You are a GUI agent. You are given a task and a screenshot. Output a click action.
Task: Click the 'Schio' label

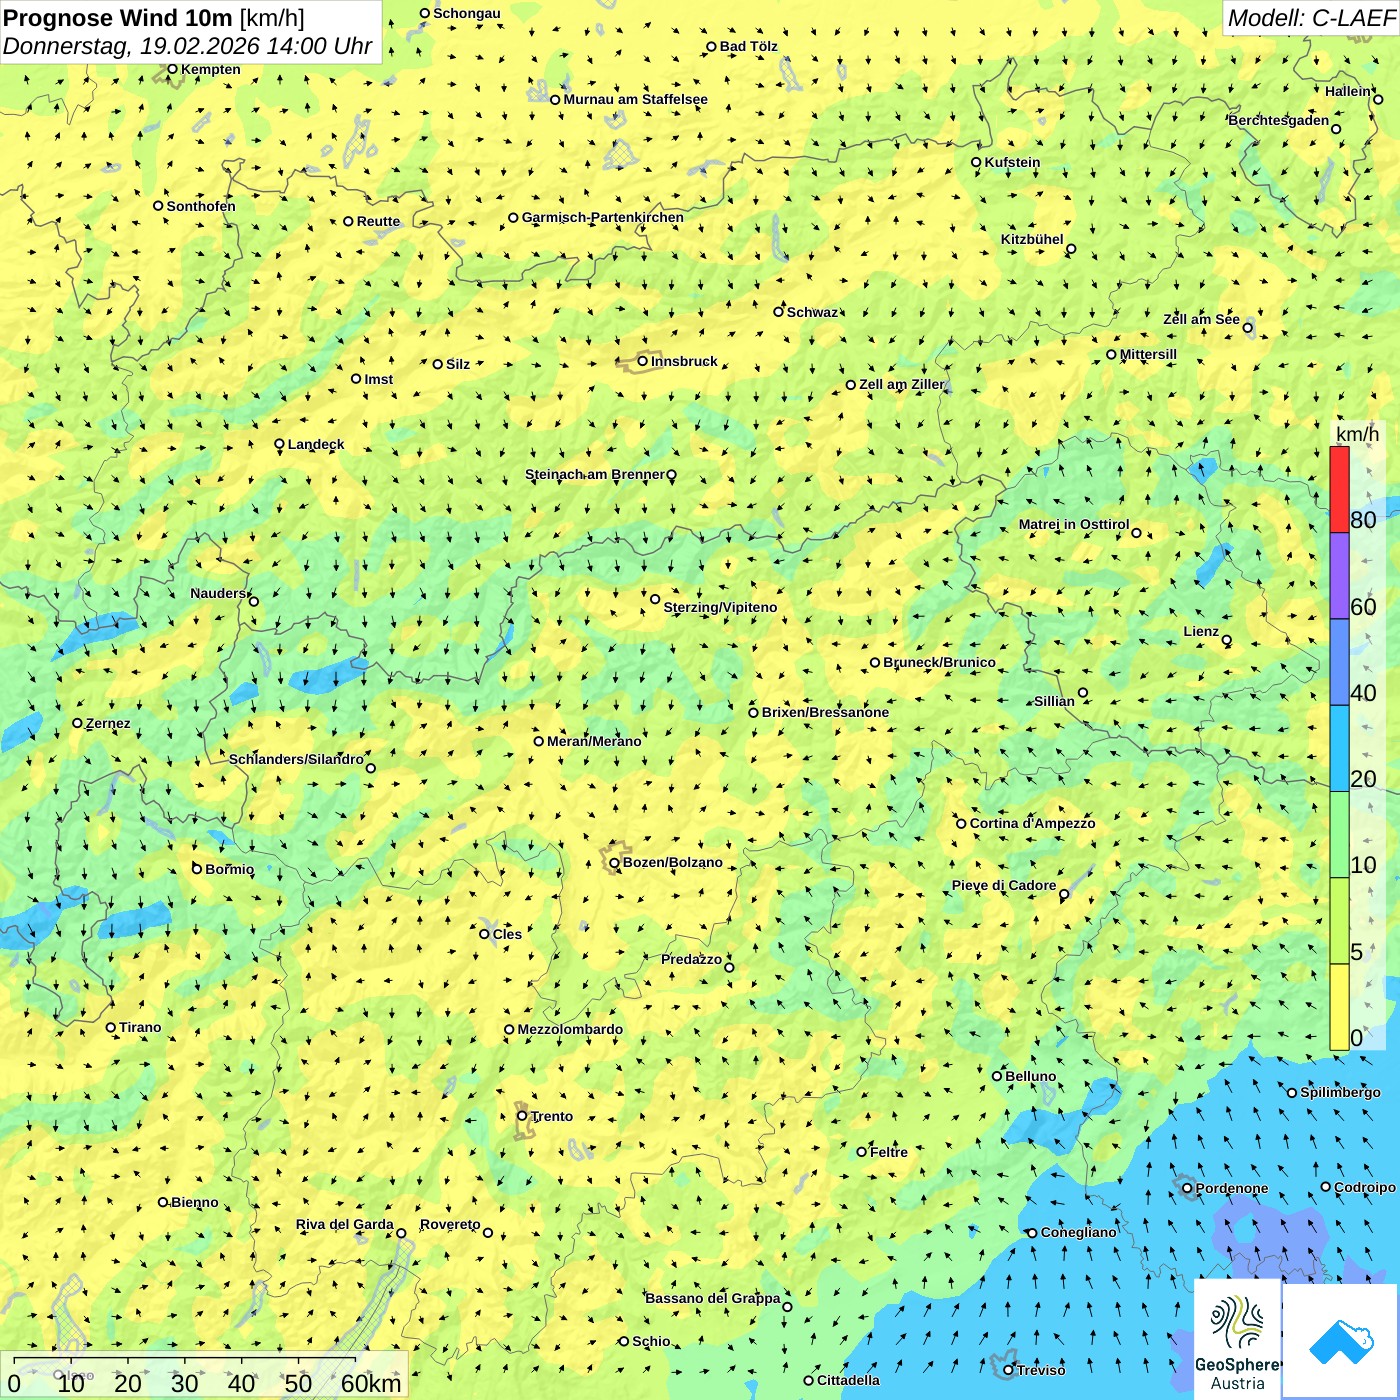tap(651, 1341)
